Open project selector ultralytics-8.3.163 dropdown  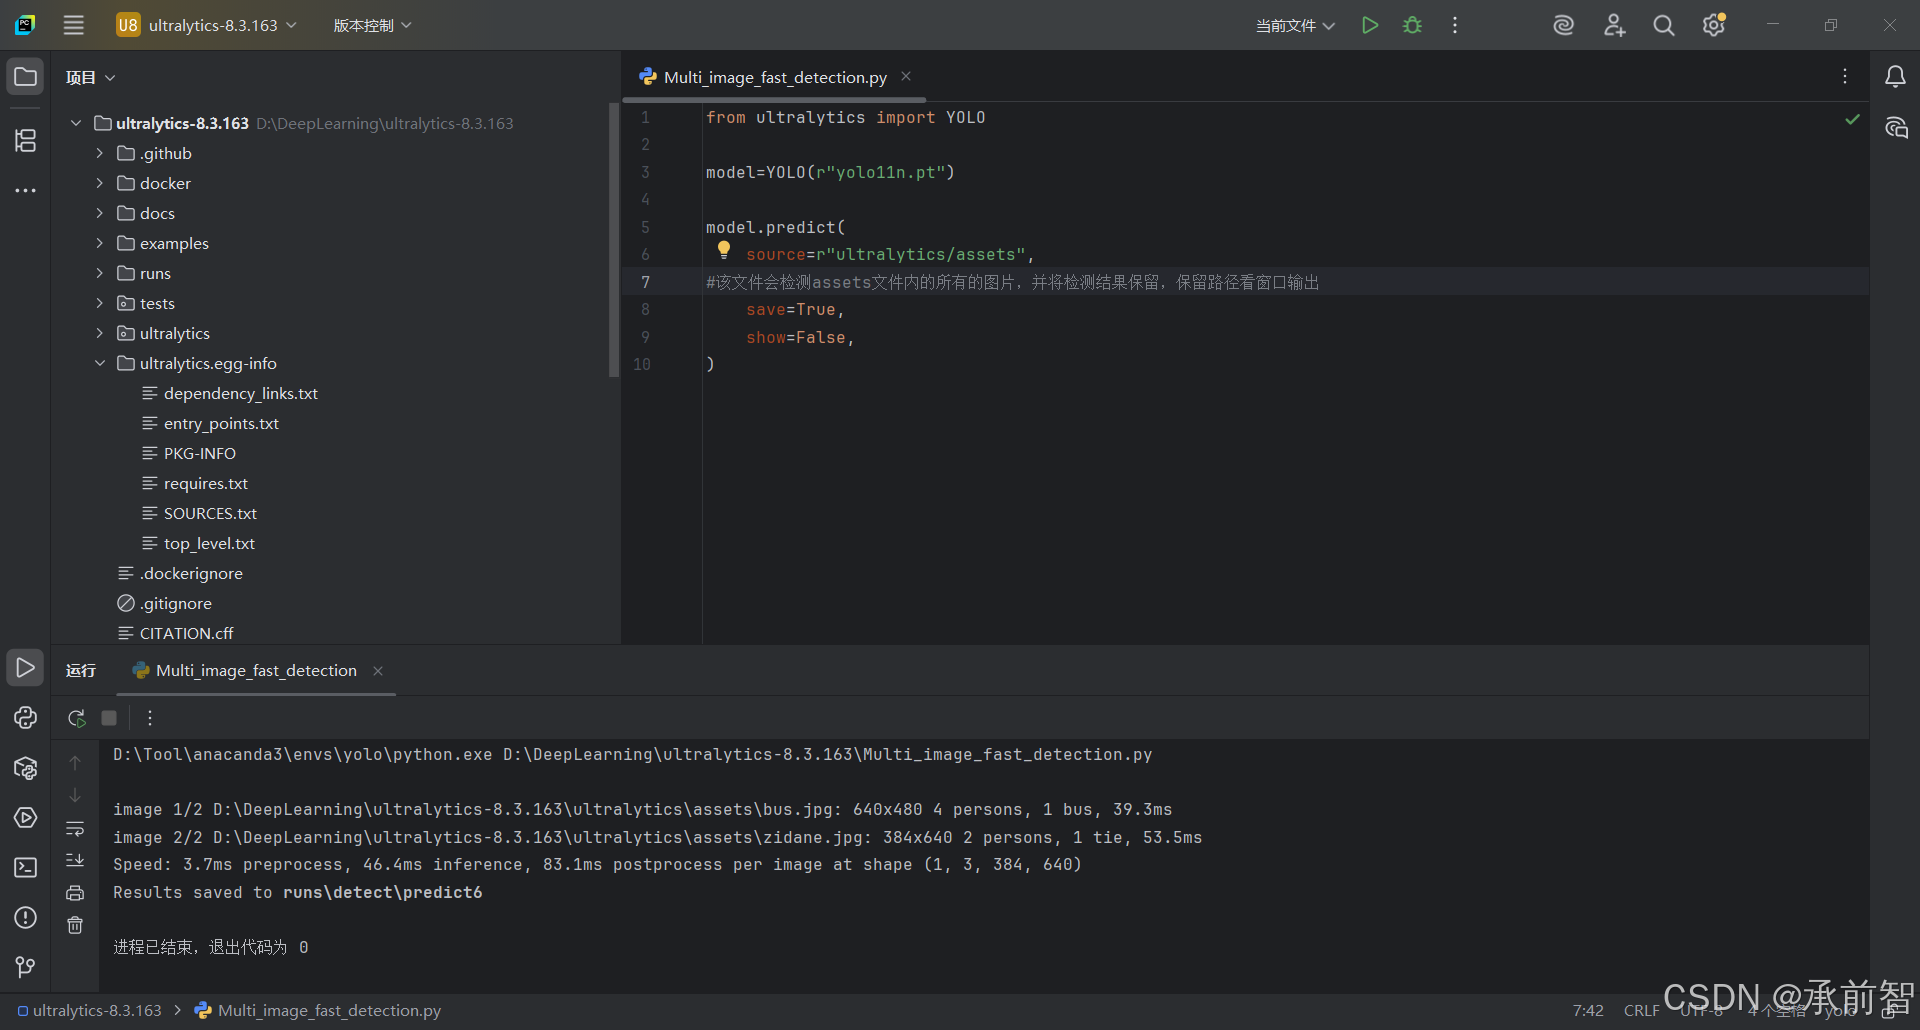(207, 25)
